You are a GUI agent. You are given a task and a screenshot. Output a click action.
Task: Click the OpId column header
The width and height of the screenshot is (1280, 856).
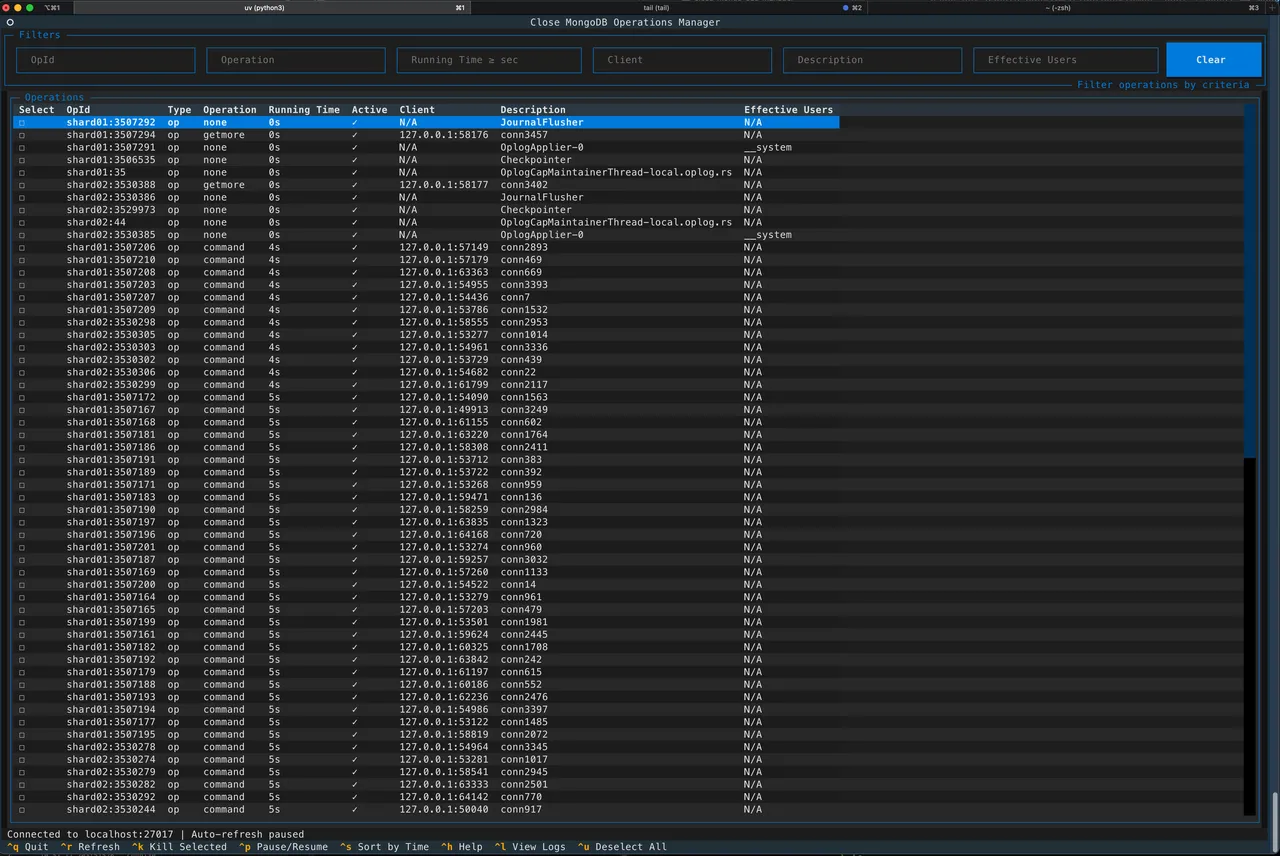coord(79,110)
